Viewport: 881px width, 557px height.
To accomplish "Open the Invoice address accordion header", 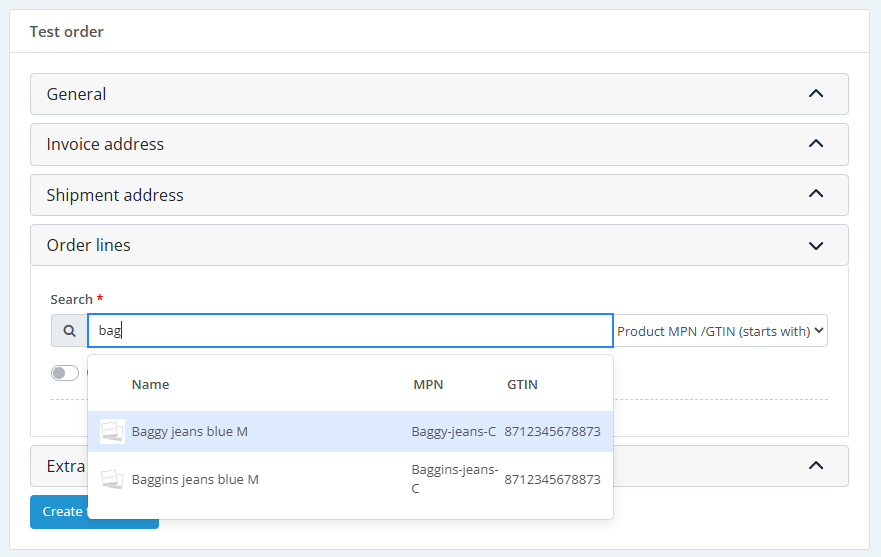I will click(439, 144).
